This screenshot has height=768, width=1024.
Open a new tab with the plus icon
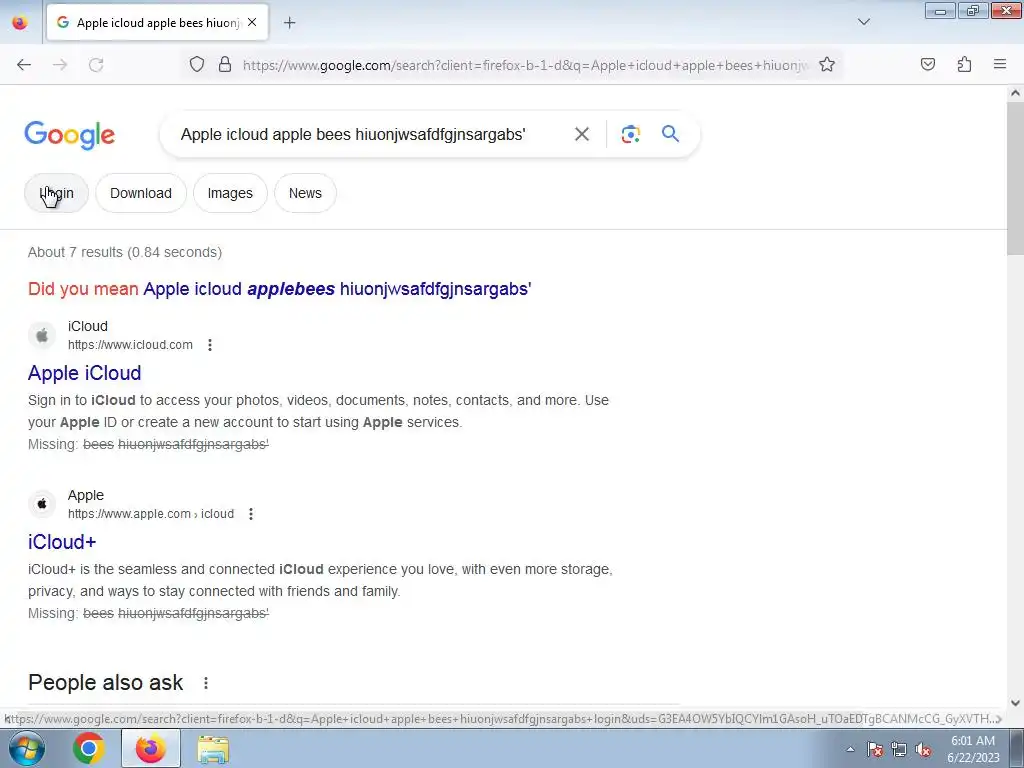(x=289, y=23)
